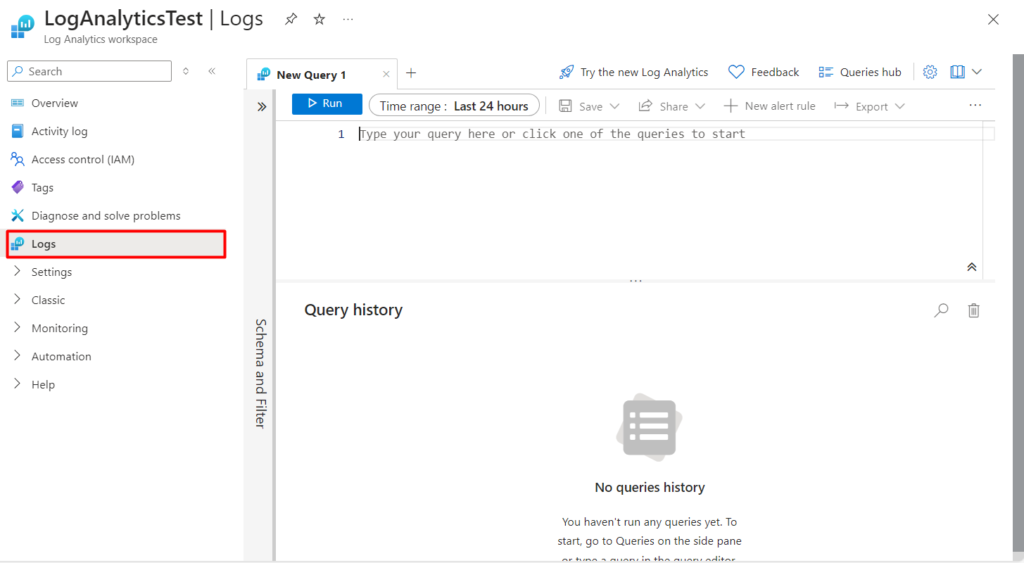Change Time range Last 24 hours
This screenshot has width=1024, height=563.
[454, 106]
